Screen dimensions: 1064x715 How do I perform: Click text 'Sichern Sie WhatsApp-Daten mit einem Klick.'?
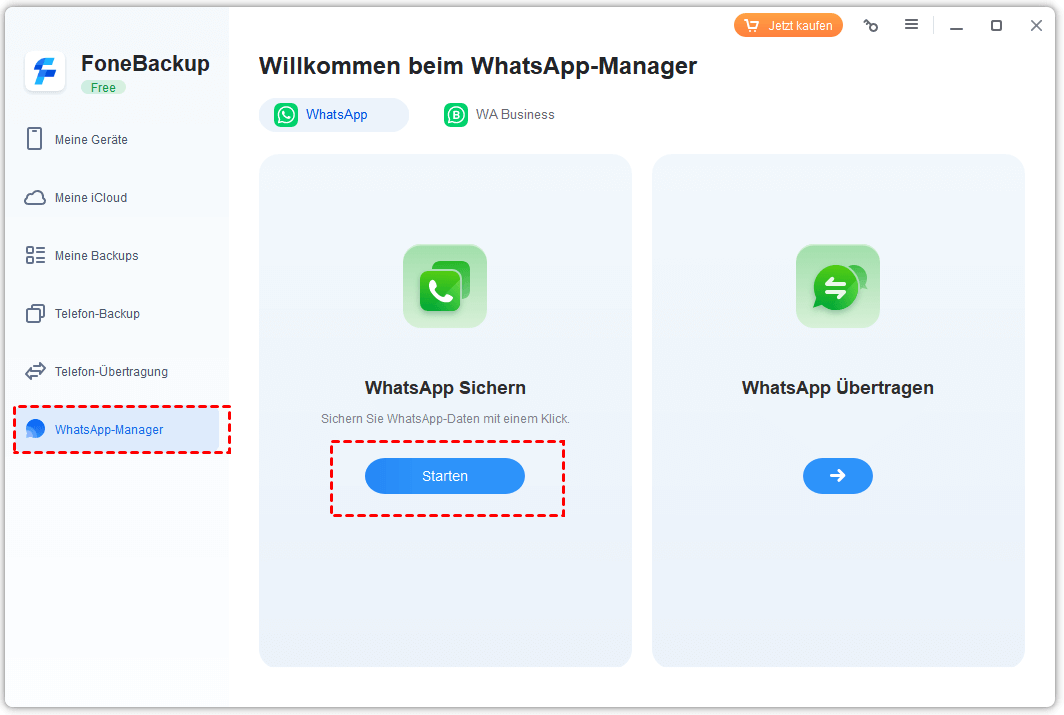point(445,419)
